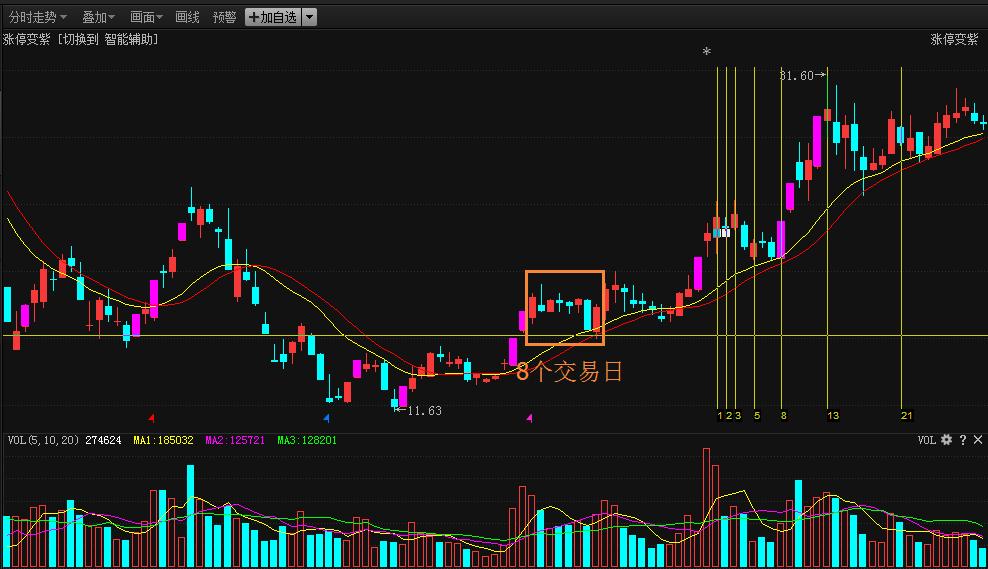The width and height of the screenshot is (988, 569).
Task: Click the 切换到 智能辅助 link
Action: point(107,39)
